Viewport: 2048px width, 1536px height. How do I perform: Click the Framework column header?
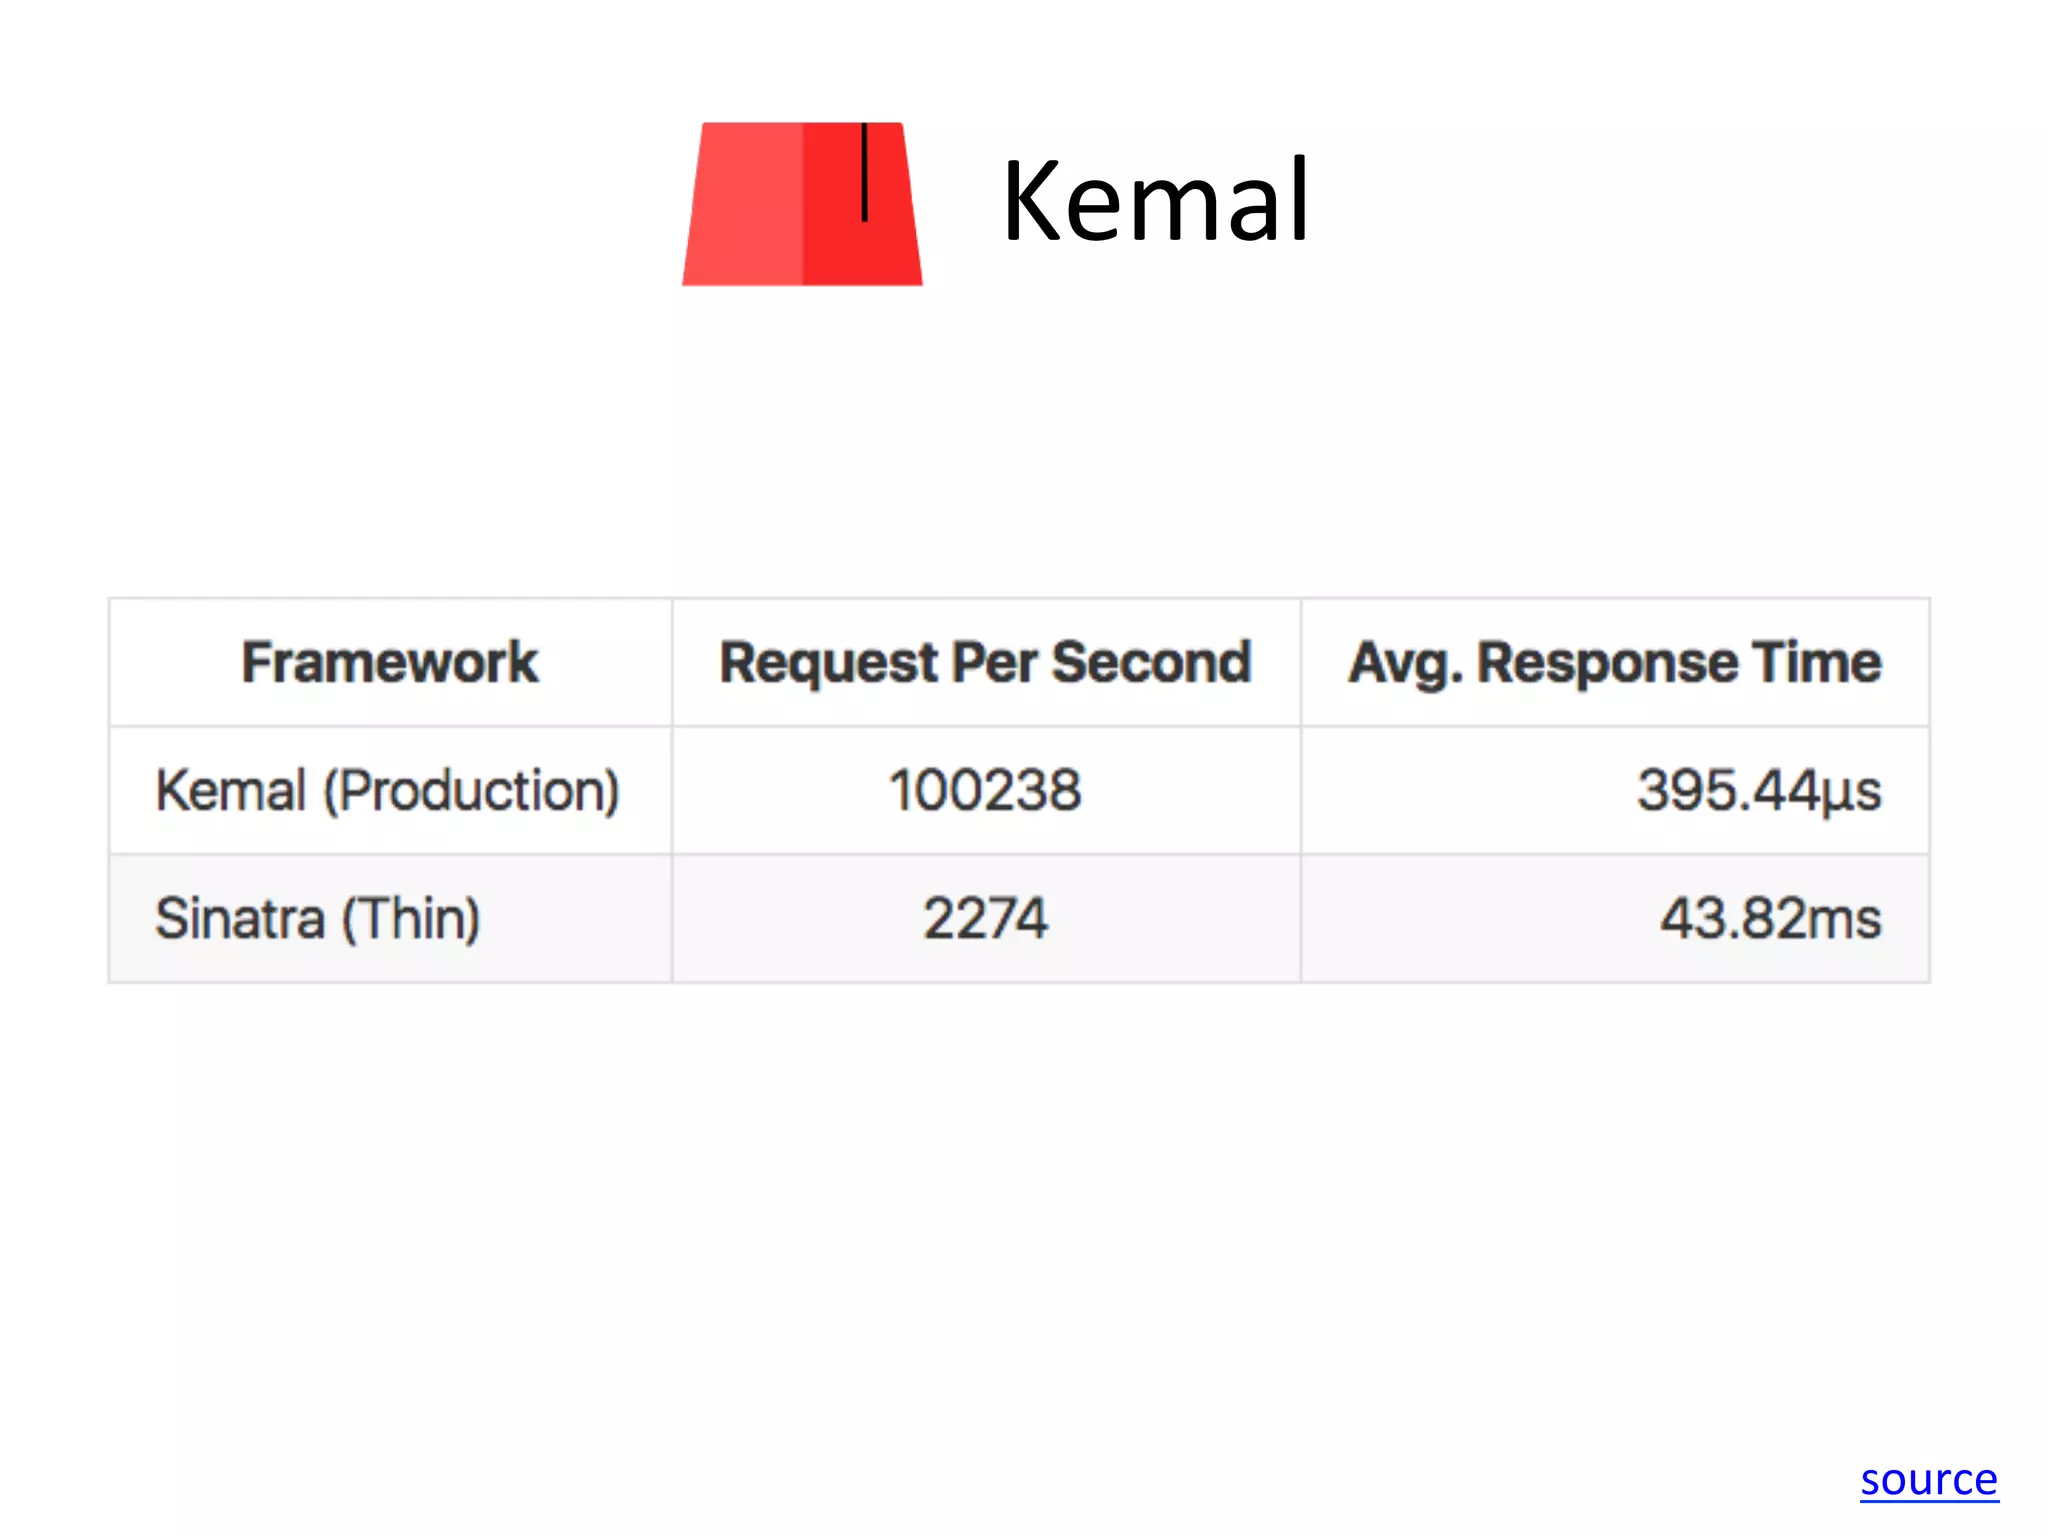390,662
